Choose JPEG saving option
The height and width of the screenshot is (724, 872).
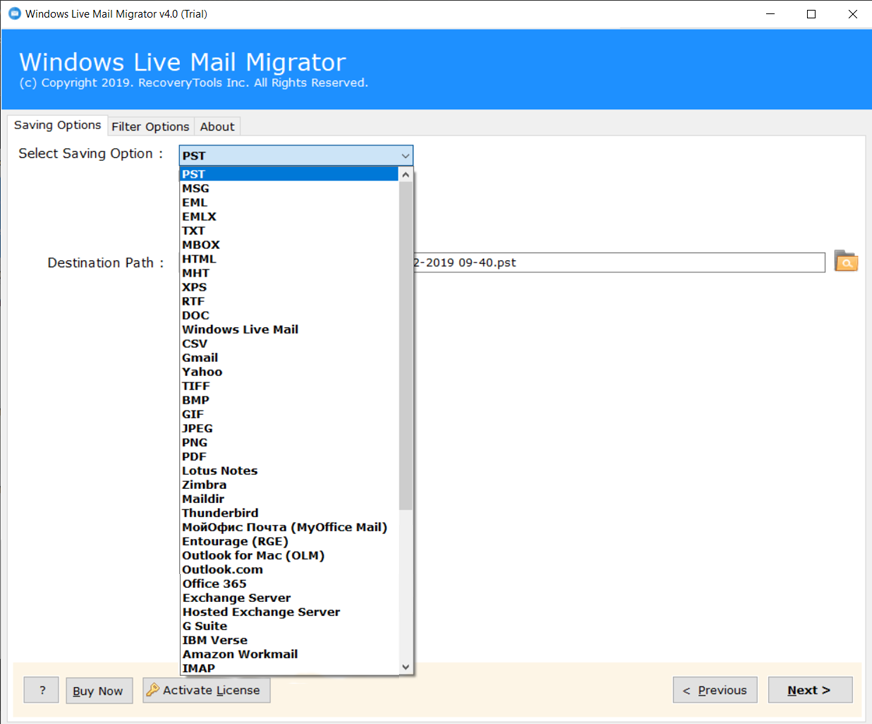pyautogui.click(x=289, y=428)
